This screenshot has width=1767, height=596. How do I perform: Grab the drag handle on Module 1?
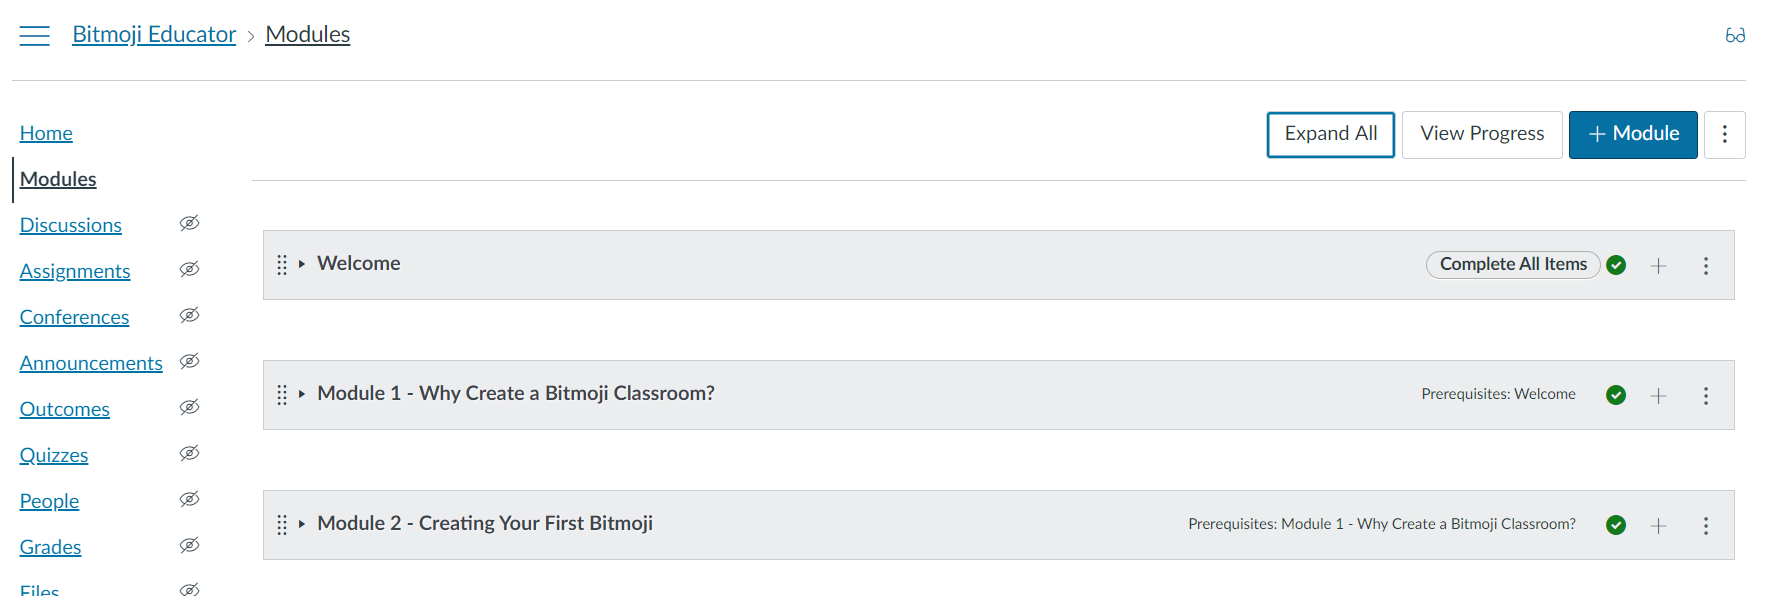(282, 395)
